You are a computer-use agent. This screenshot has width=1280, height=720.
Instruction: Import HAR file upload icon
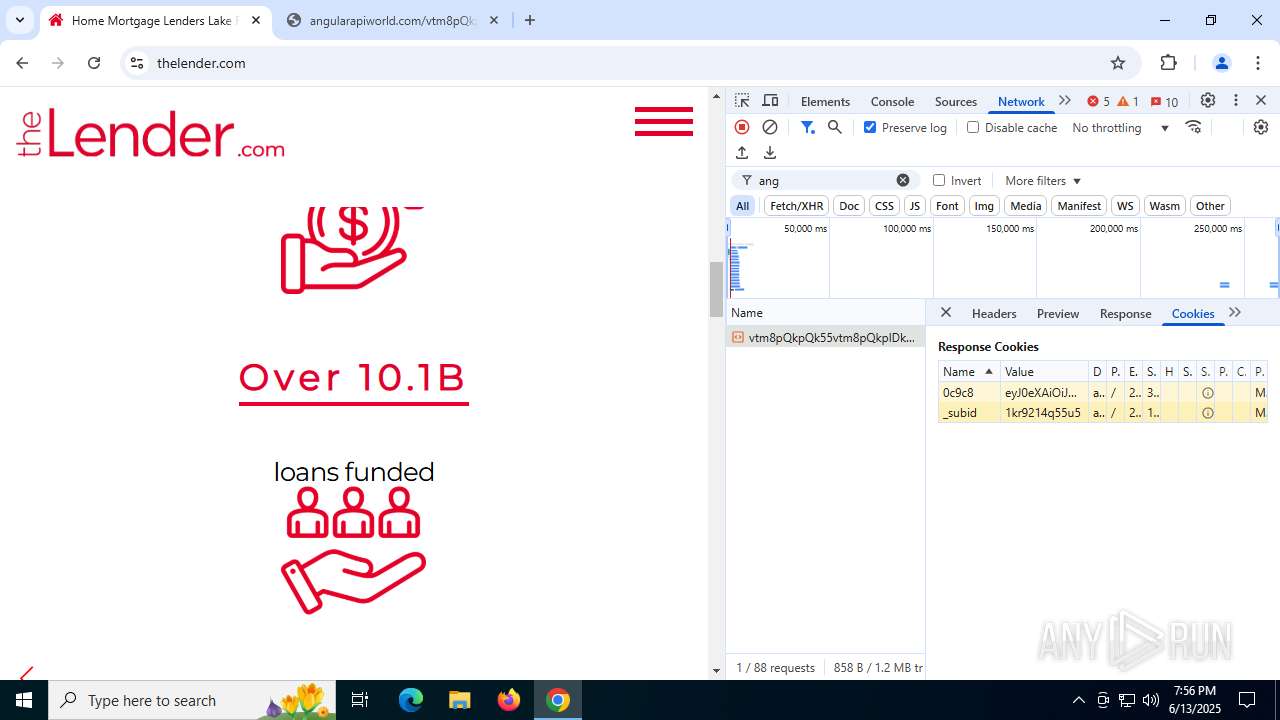[742, 153]
